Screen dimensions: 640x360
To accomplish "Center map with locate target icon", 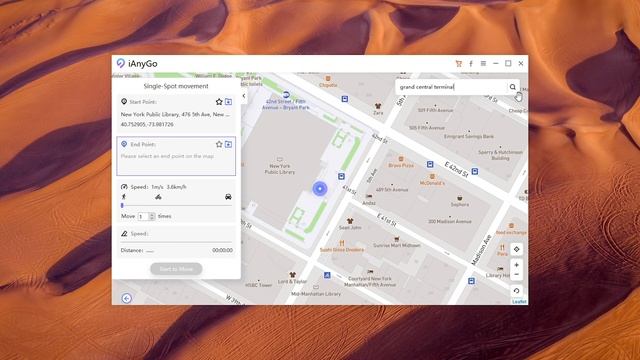I will (517, 249).
